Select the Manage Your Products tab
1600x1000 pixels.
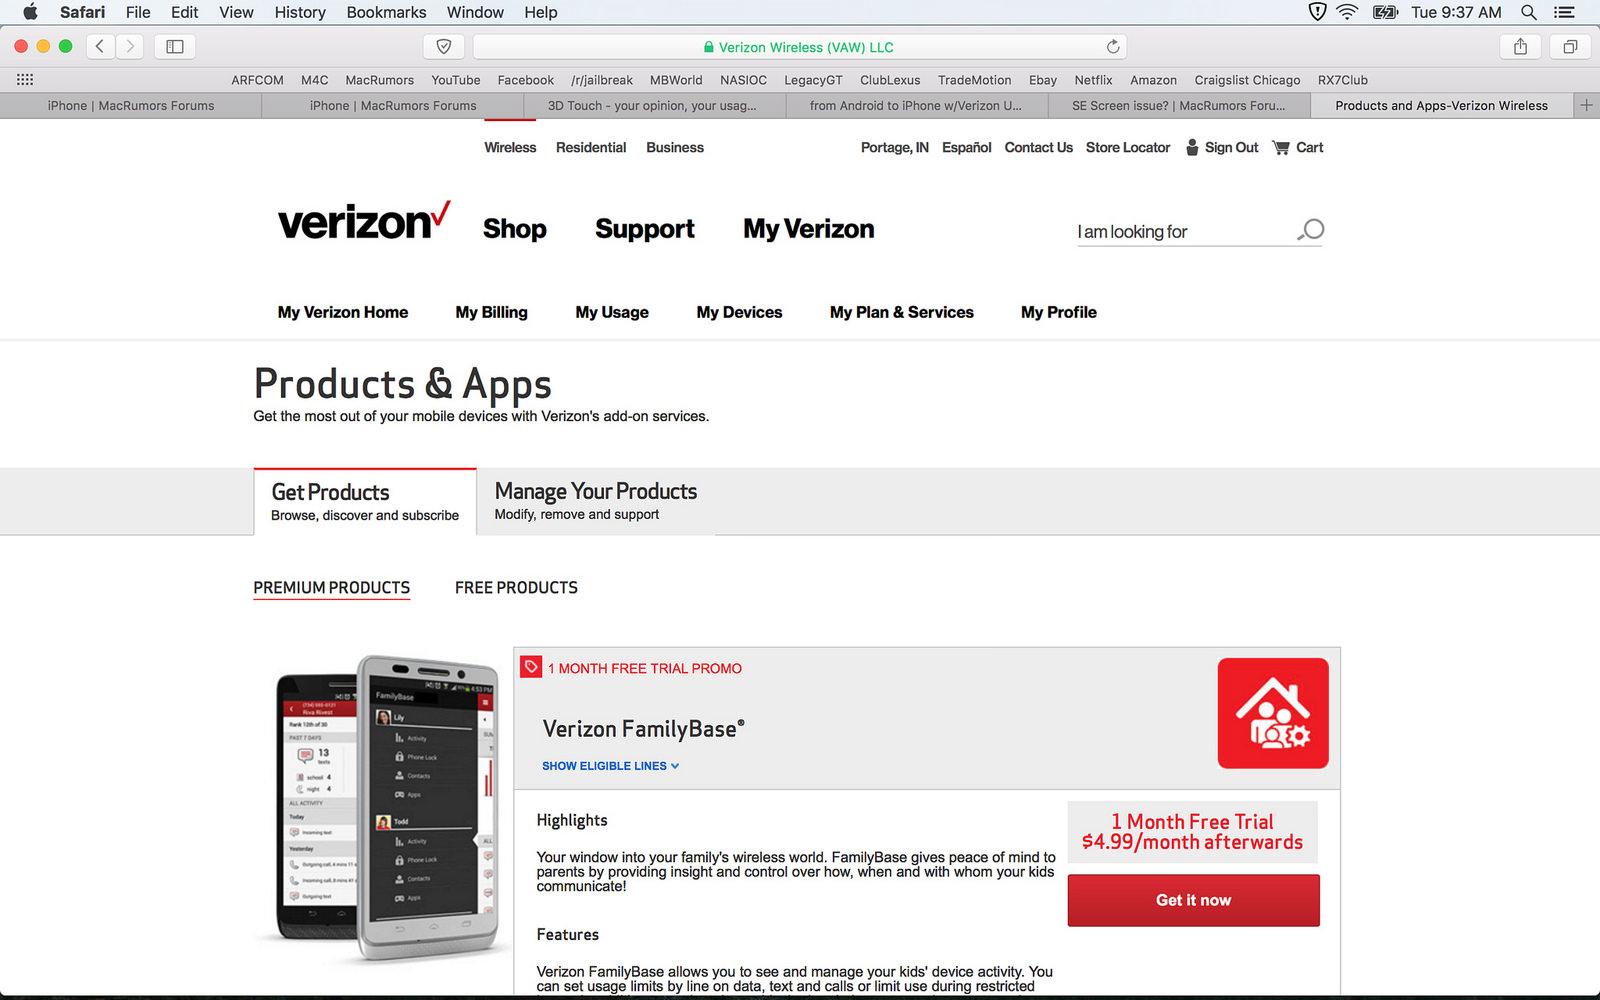(x=596, y=501)
